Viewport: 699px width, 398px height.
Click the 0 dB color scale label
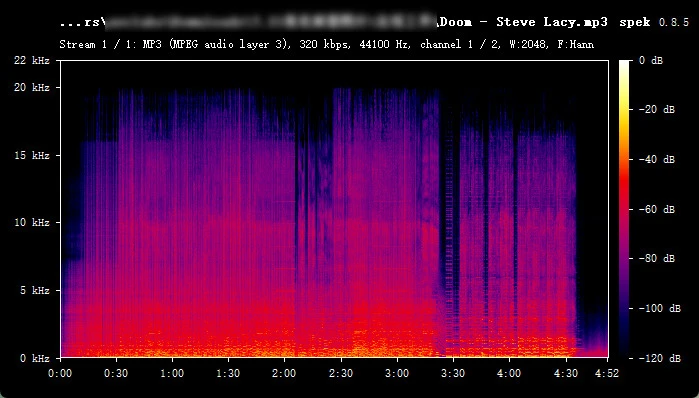[x=650, y=60]
